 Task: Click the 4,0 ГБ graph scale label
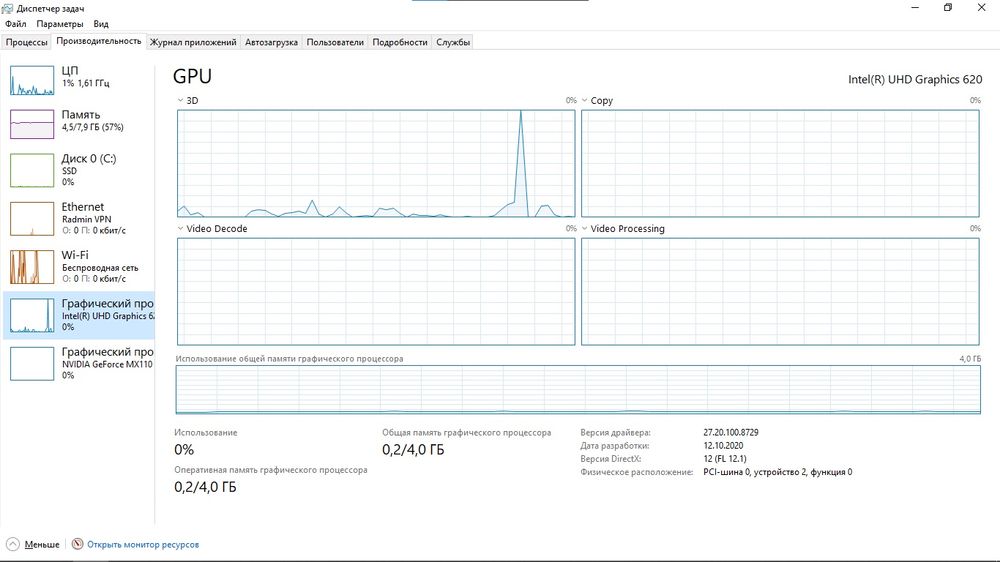[970, 359]
